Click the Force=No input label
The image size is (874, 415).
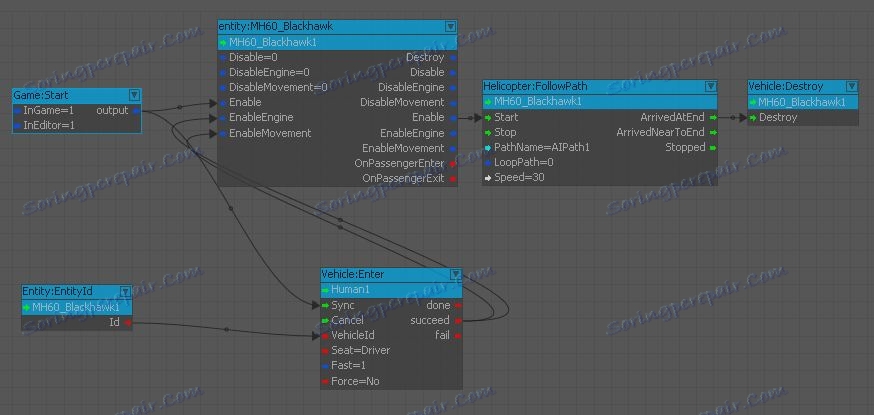tap(355, 381)
